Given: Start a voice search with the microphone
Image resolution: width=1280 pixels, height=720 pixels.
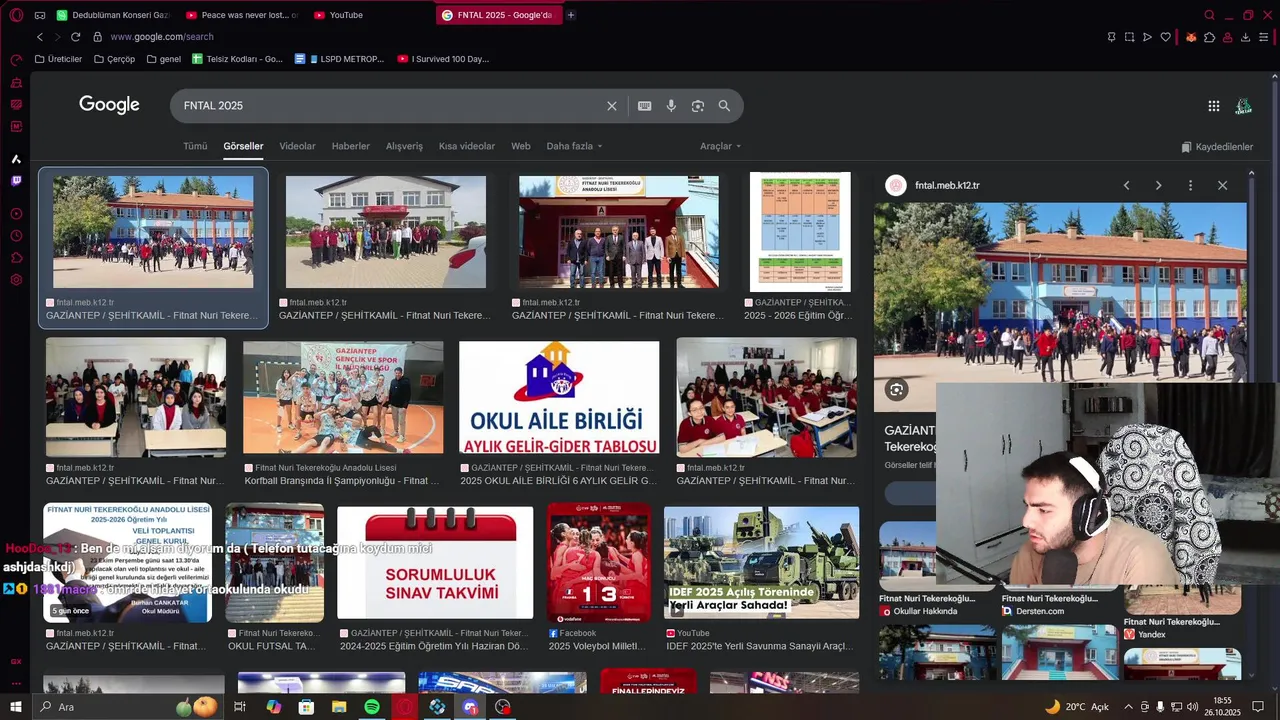Looking at the screenshot, I should tap(671, 106).
